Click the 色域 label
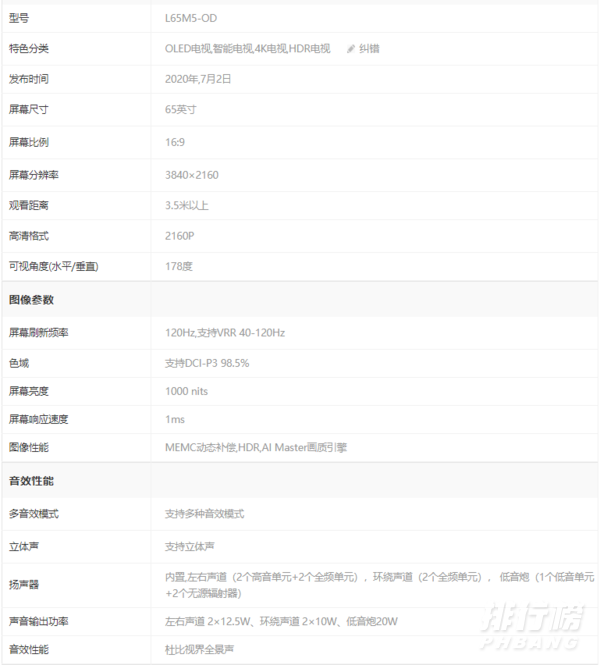Screen dimensions: 600x665 pyautogui.click(x=19, y=363)
